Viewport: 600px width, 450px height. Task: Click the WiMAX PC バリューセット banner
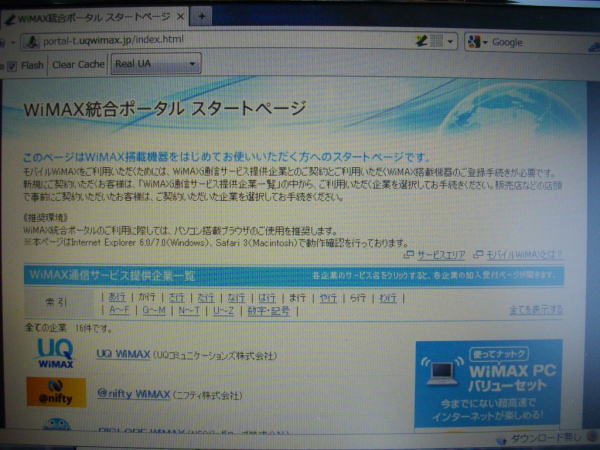[x=488, y=384]
